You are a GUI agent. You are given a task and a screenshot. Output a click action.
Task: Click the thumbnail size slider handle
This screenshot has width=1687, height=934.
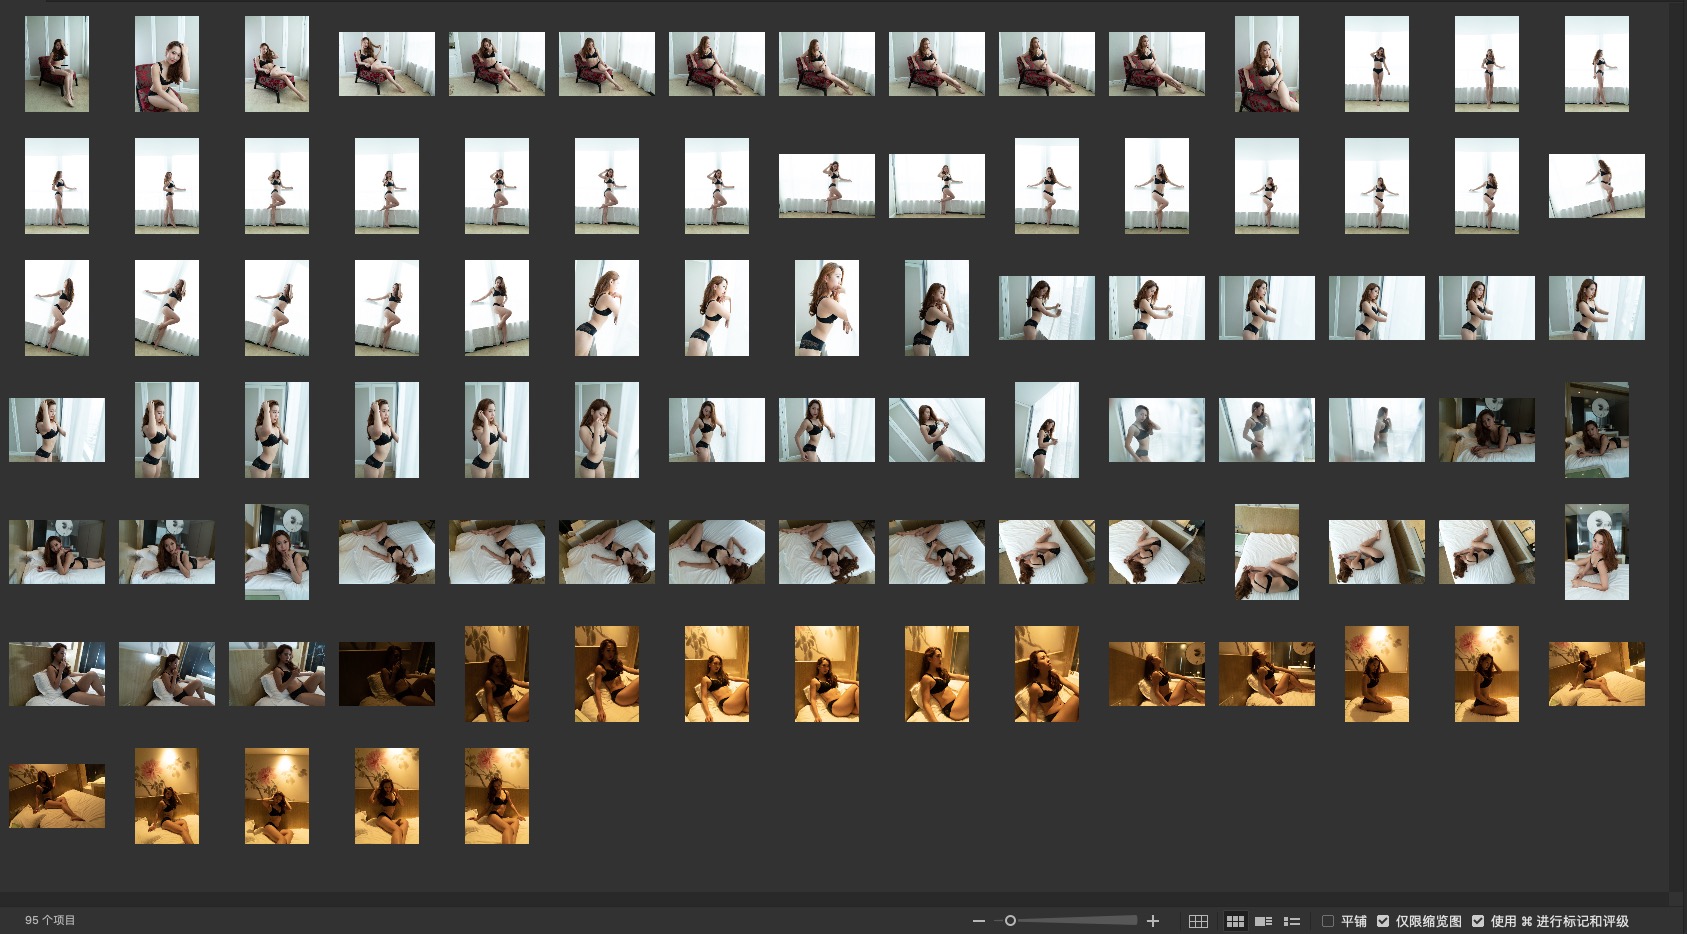pyautogui.click(x=1010, y=921)
